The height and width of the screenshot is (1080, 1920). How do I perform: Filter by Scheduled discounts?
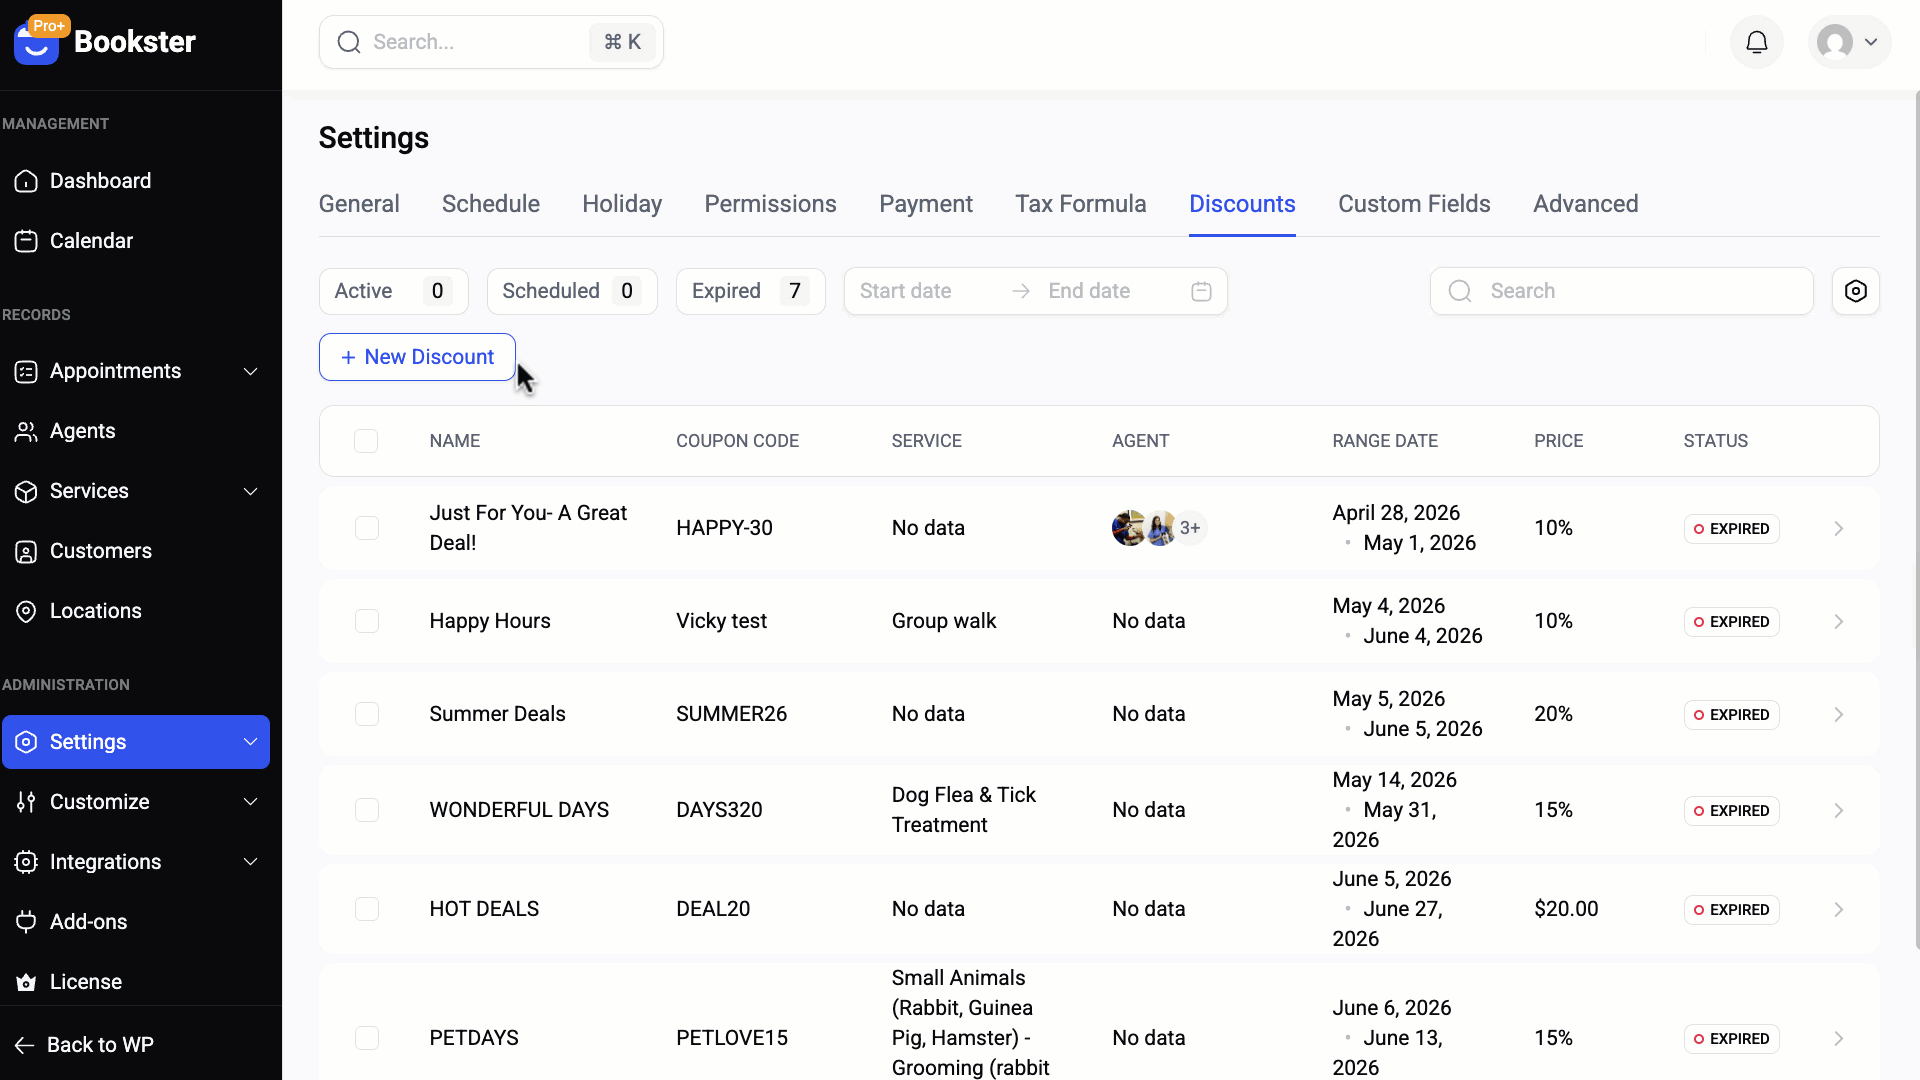pyautogui.click(x=572, y=291)
